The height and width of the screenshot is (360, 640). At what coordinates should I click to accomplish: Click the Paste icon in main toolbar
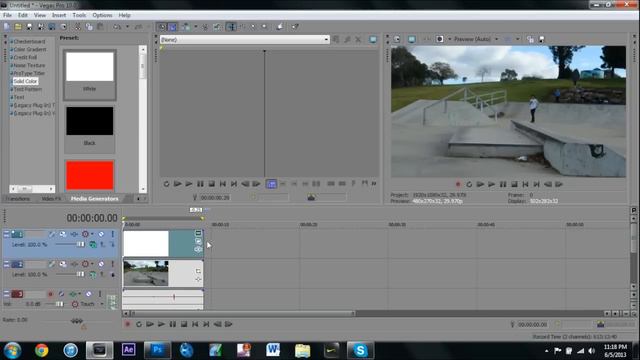100,27
